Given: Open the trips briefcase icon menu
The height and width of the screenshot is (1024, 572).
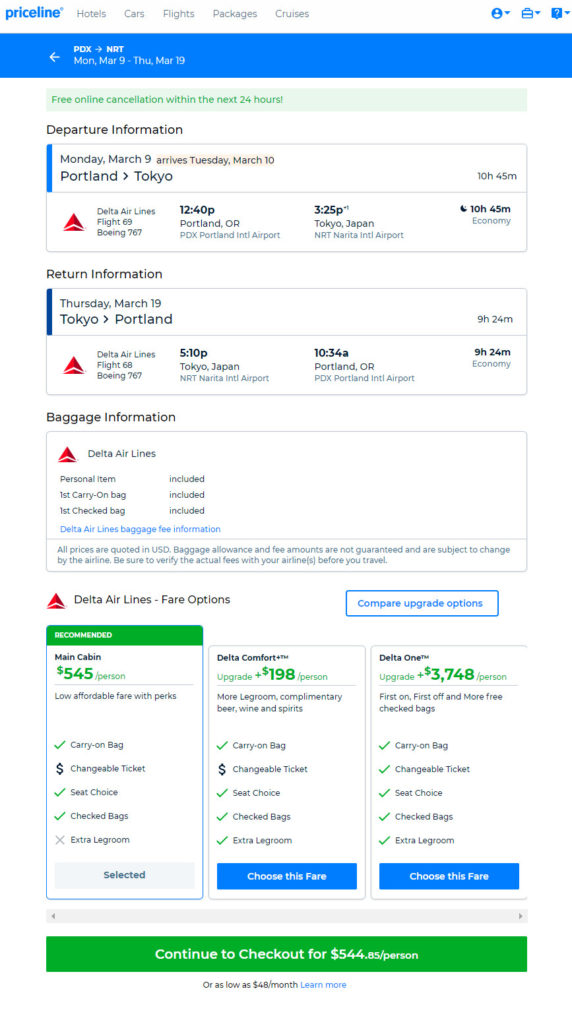Looking at the screenshot, I should pos(530,13).
